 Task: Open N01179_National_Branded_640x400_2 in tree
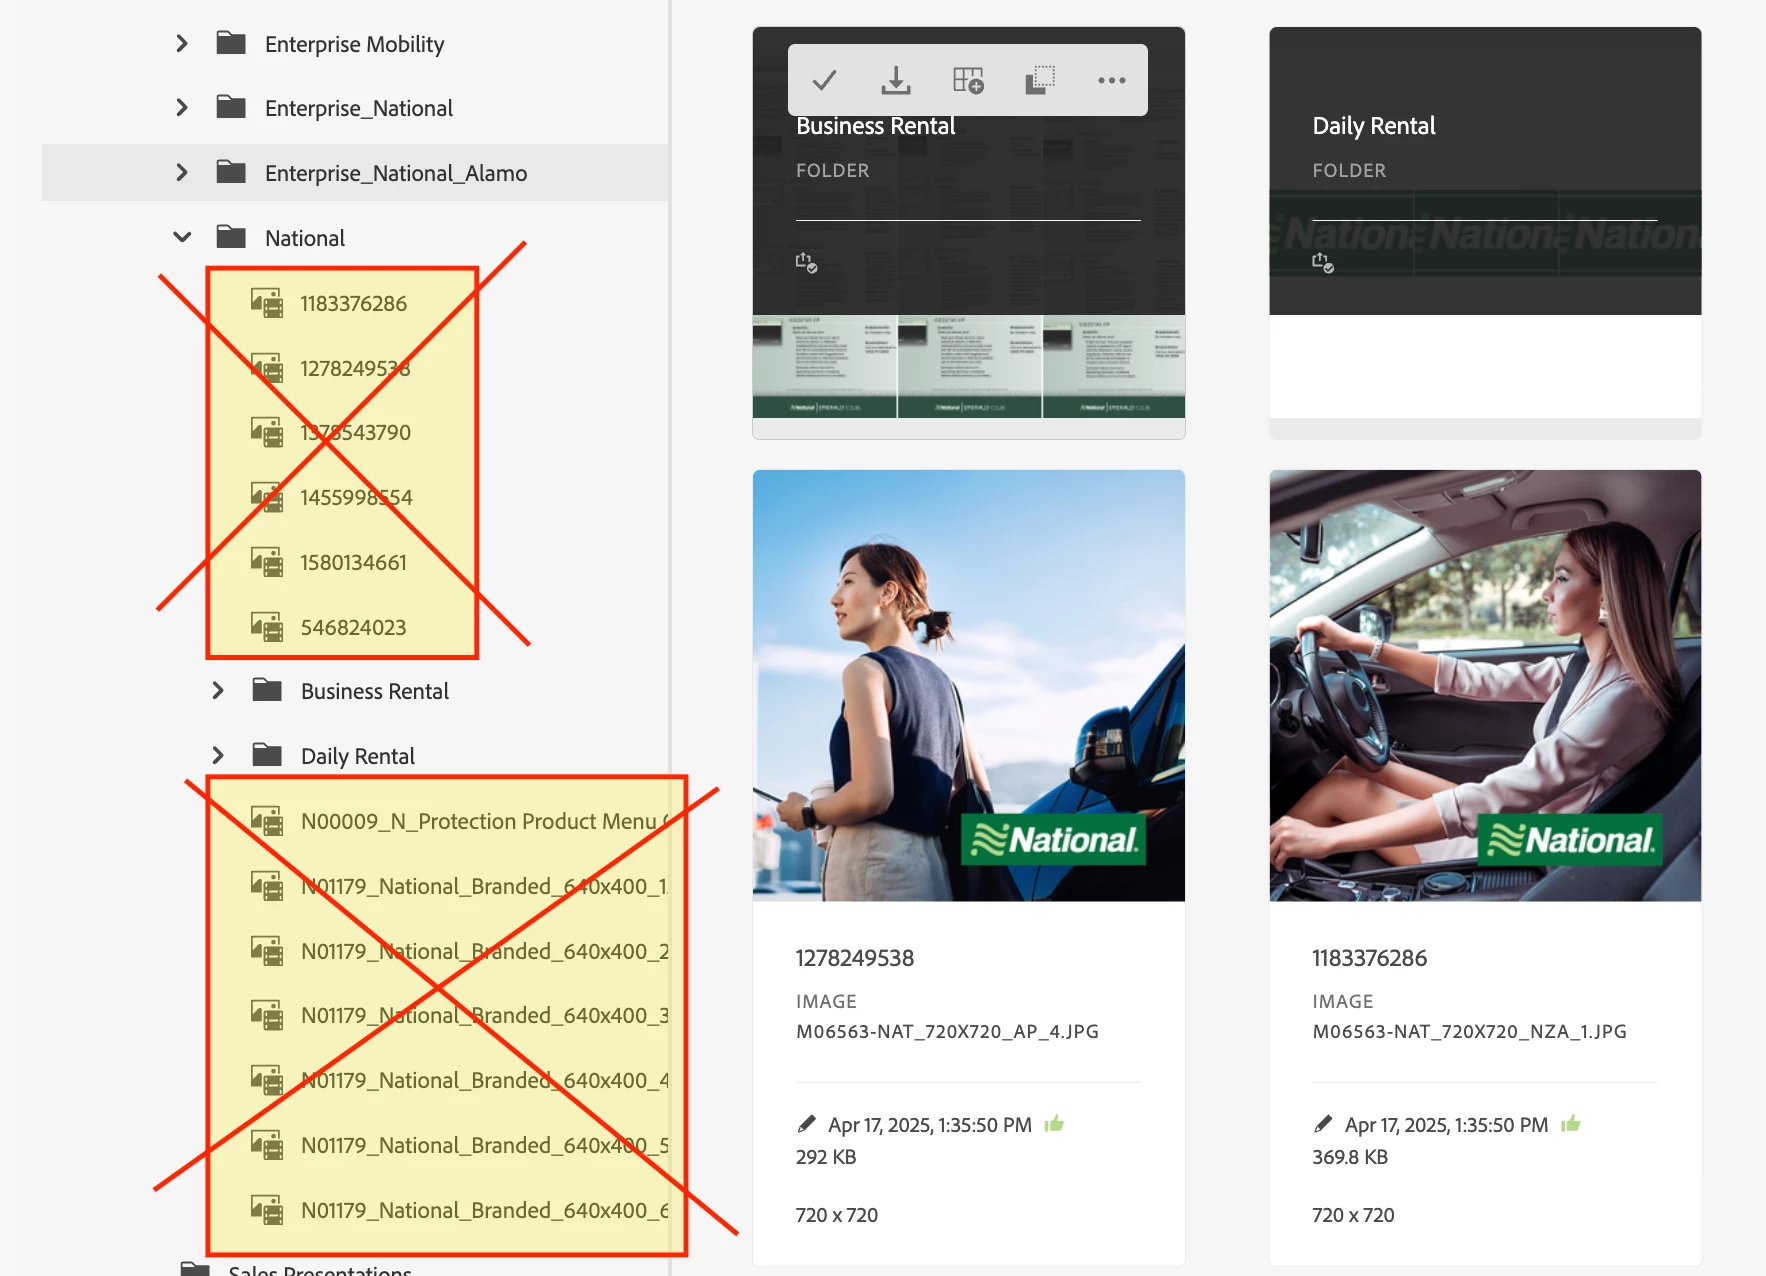(x=485, y=951)
